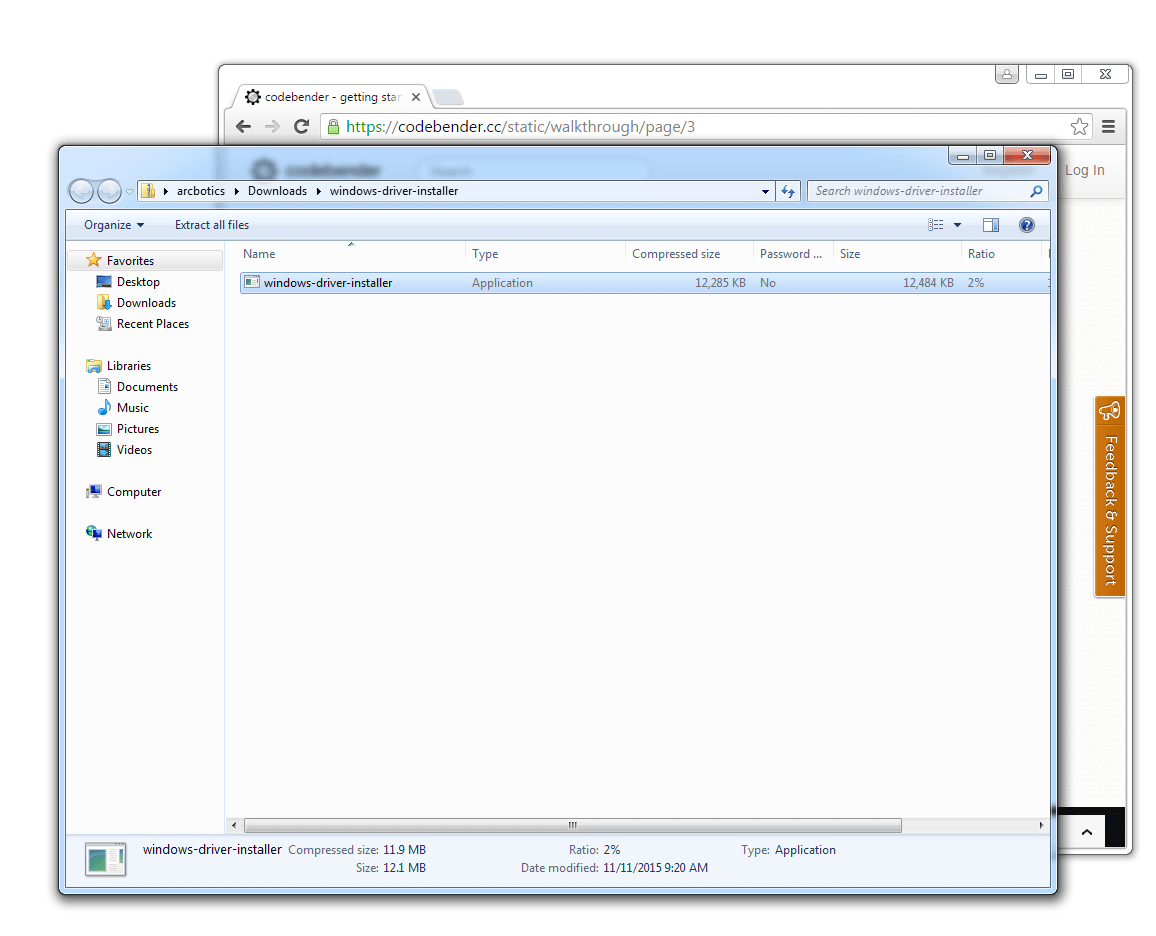
Task: Click the Search windows-driver-installer field
Action: point(918,191)
